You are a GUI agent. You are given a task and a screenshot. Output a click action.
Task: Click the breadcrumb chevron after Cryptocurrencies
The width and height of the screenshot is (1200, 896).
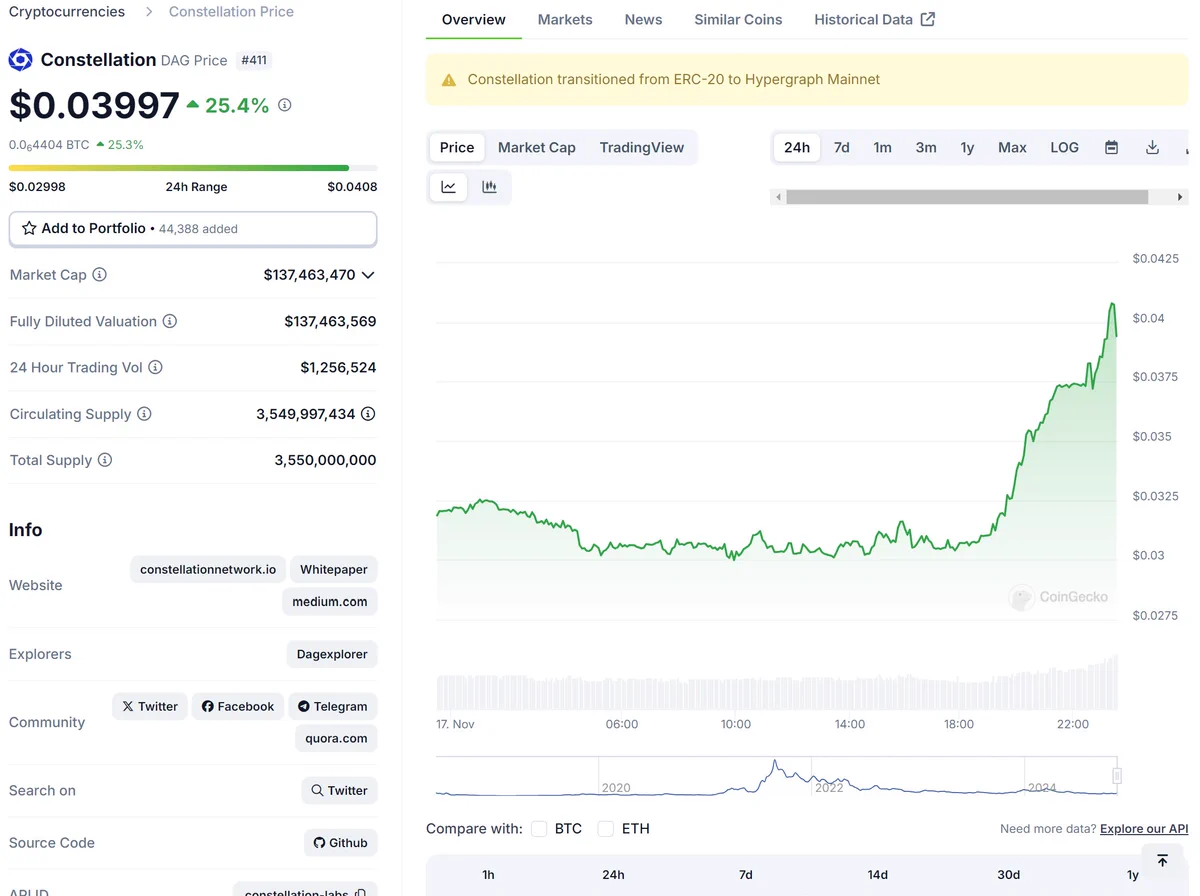pos(149,12)
